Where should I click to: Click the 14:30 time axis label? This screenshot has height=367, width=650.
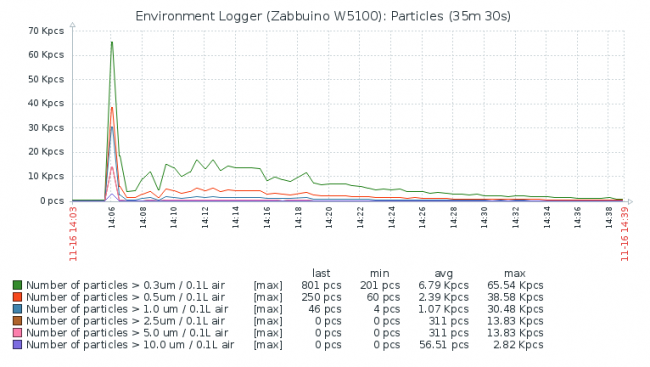coord(485,217)
